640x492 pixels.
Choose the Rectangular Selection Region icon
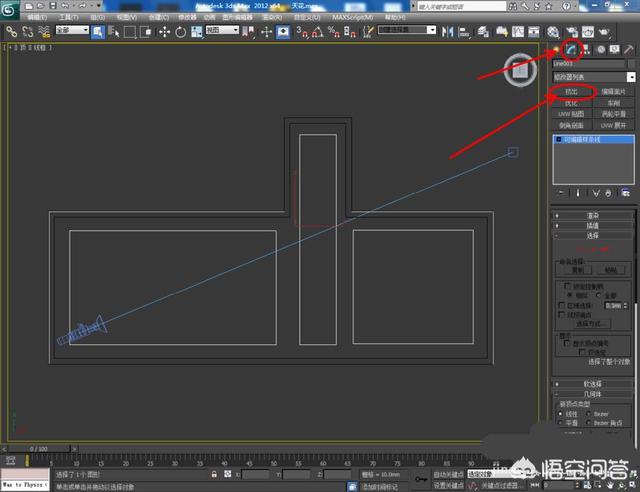[130, 31]
